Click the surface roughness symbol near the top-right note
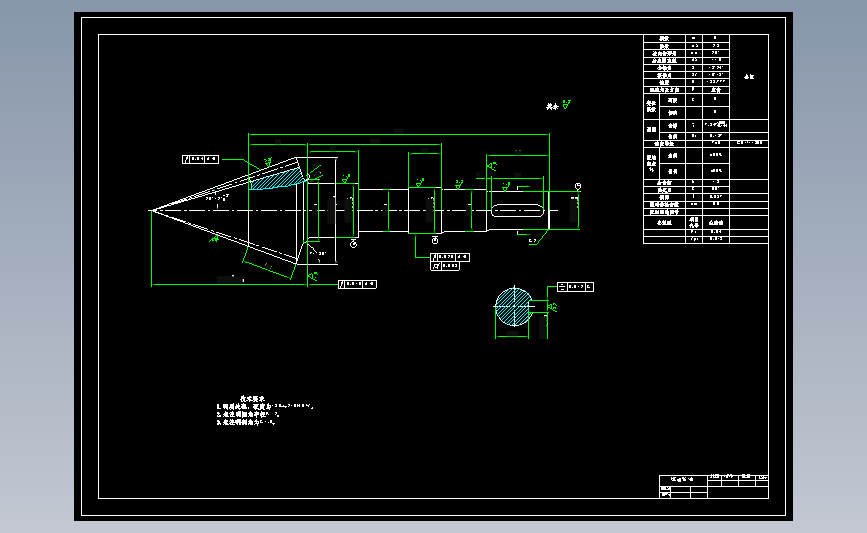This screenshot has height=533, width=867. click(566, 104)
